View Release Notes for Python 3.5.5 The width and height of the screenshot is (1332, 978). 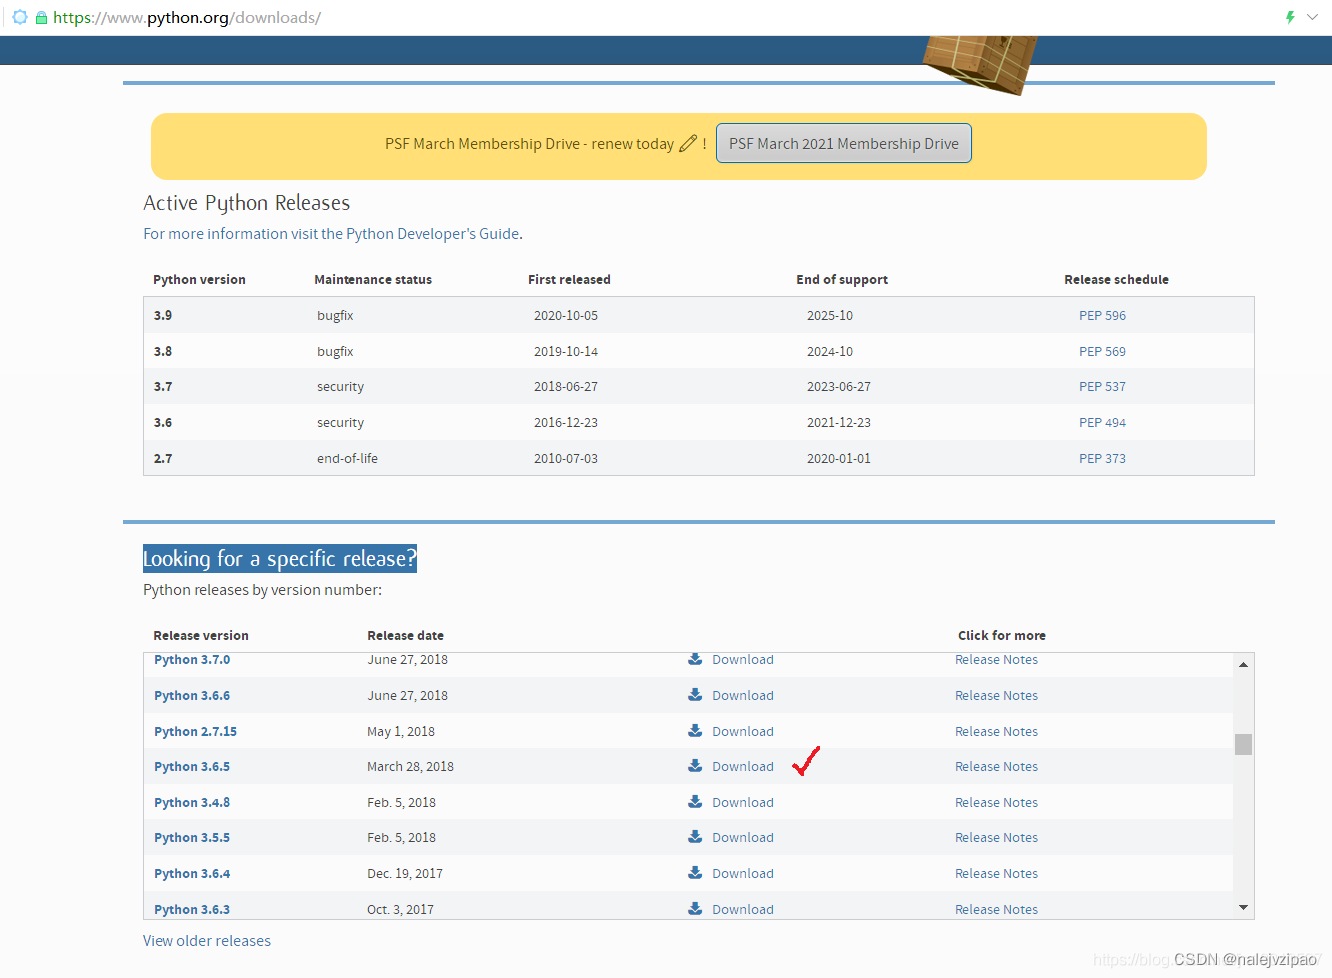click(x=996, y=837)
